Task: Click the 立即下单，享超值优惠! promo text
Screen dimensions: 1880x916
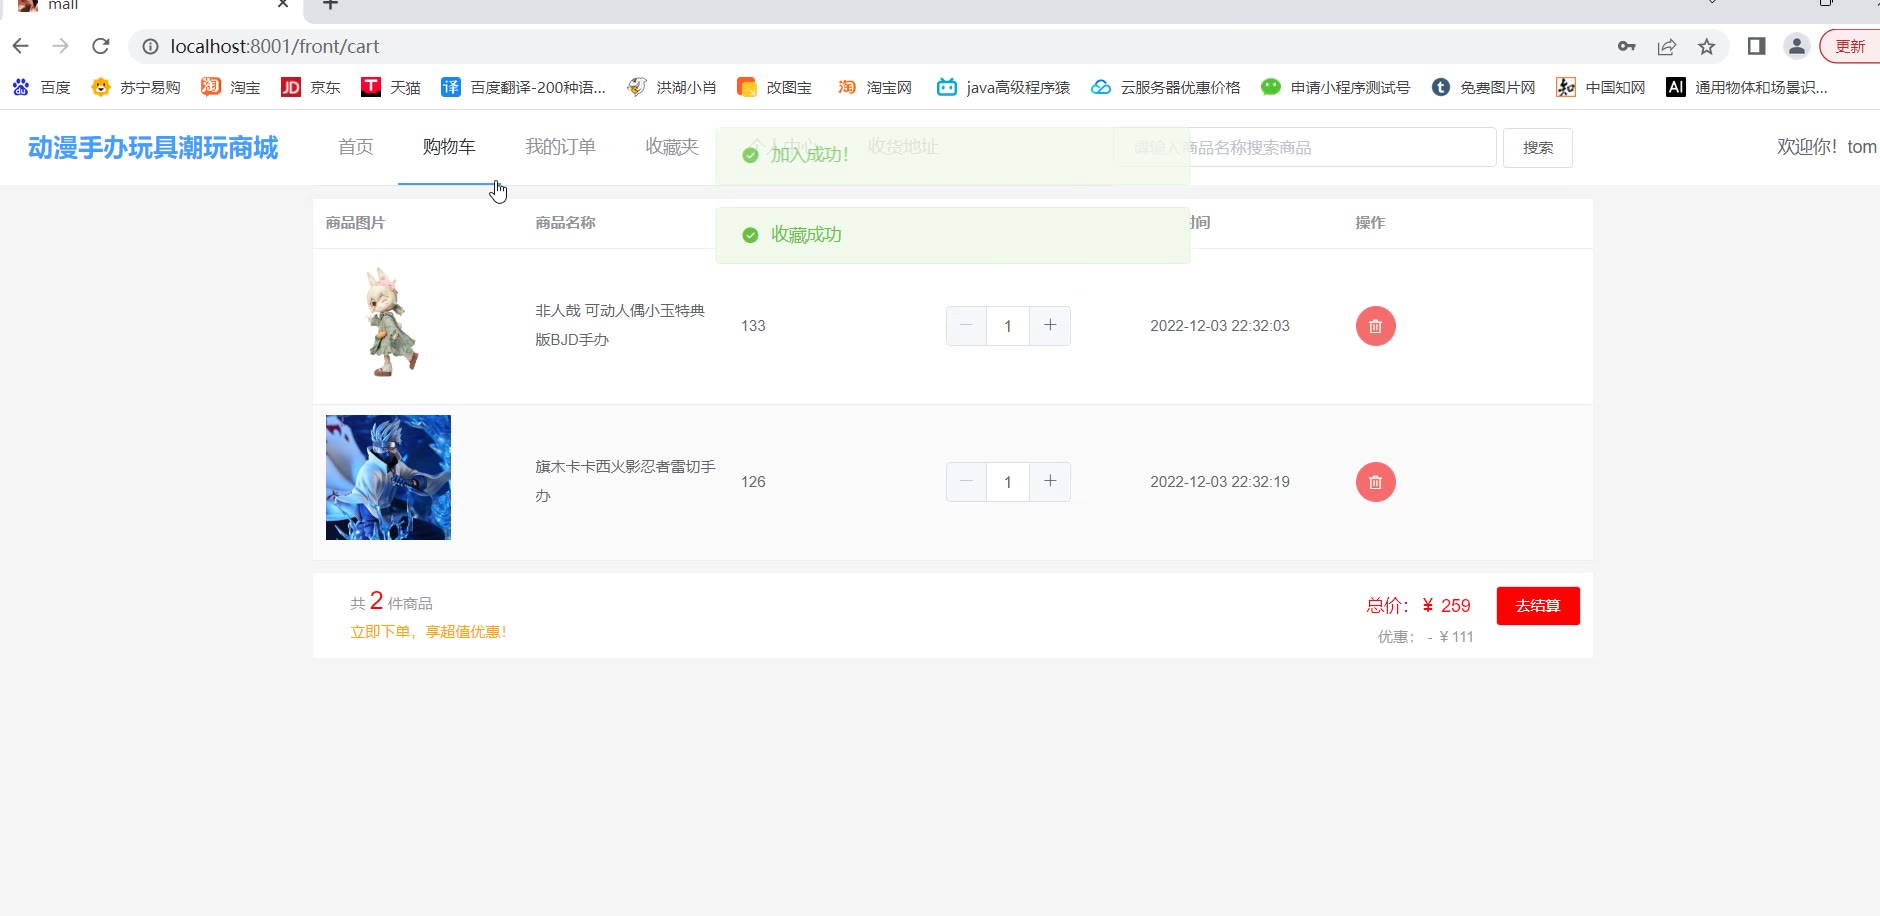Action: (428, 632)
